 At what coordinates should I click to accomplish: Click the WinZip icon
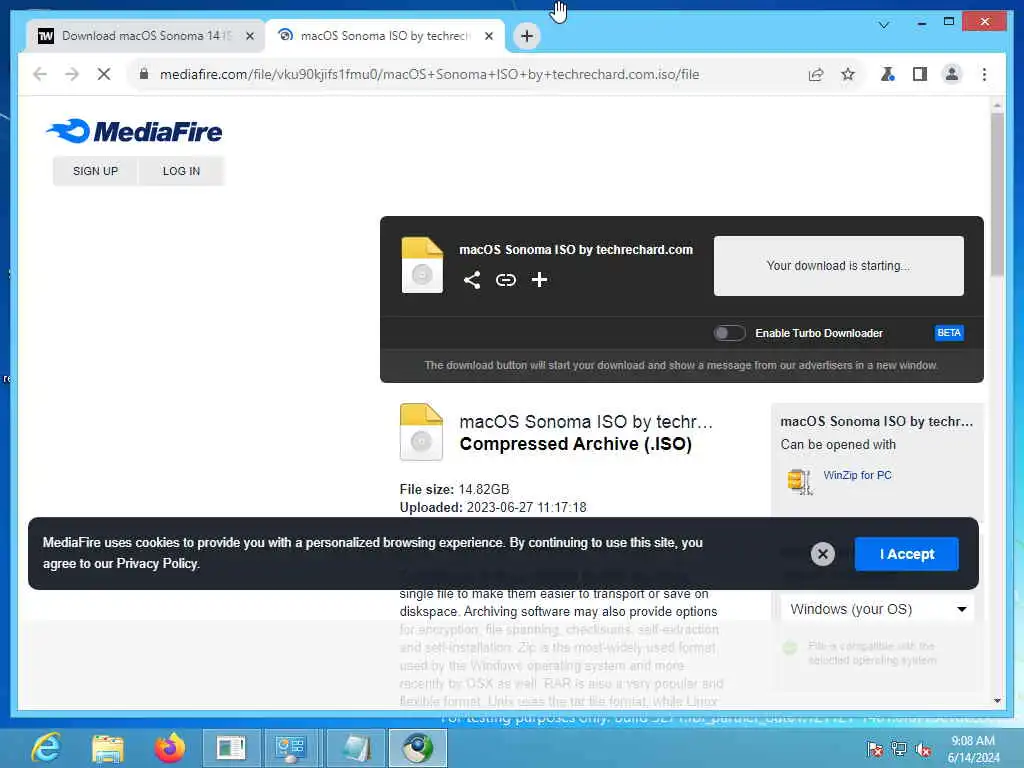point(799,482)
